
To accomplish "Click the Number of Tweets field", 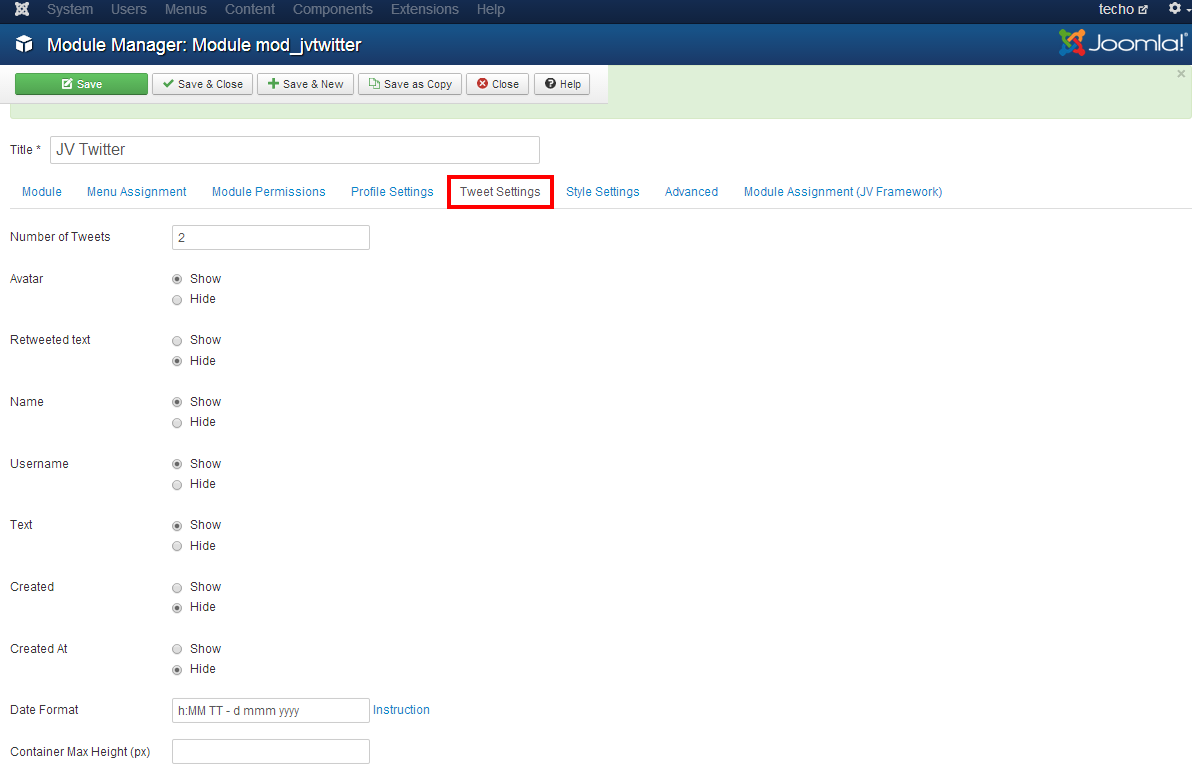I will tap(271, 237).
